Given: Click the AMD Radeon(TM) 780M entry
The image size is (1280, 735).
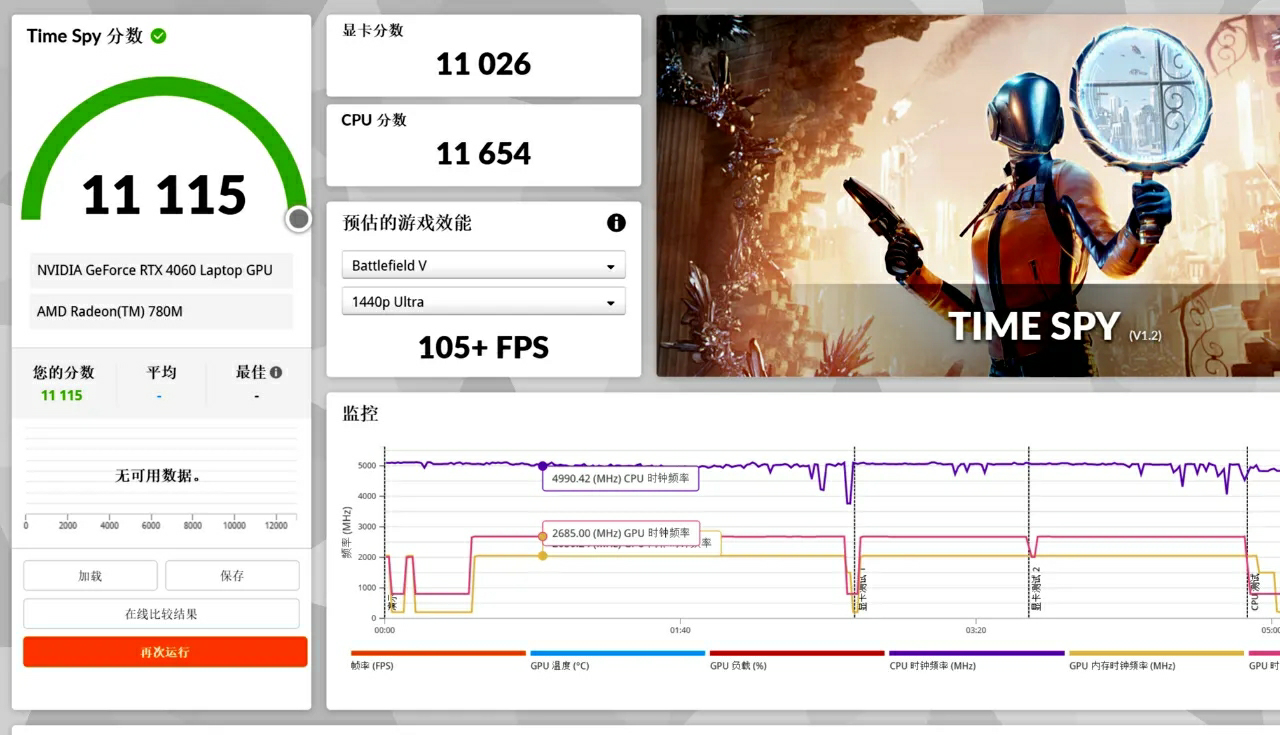Looking at the screenshot, I should point(161,311).
